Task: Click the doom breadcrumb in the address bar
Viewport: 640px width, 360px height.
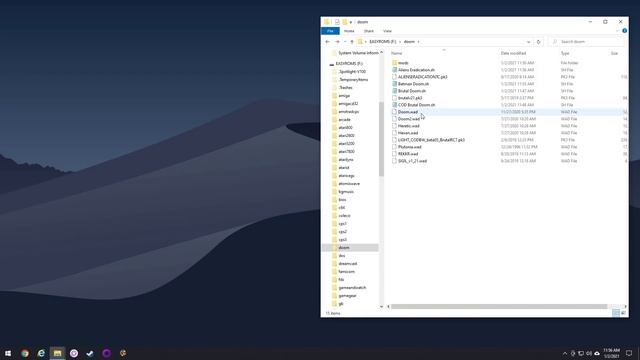Action: 409,42
